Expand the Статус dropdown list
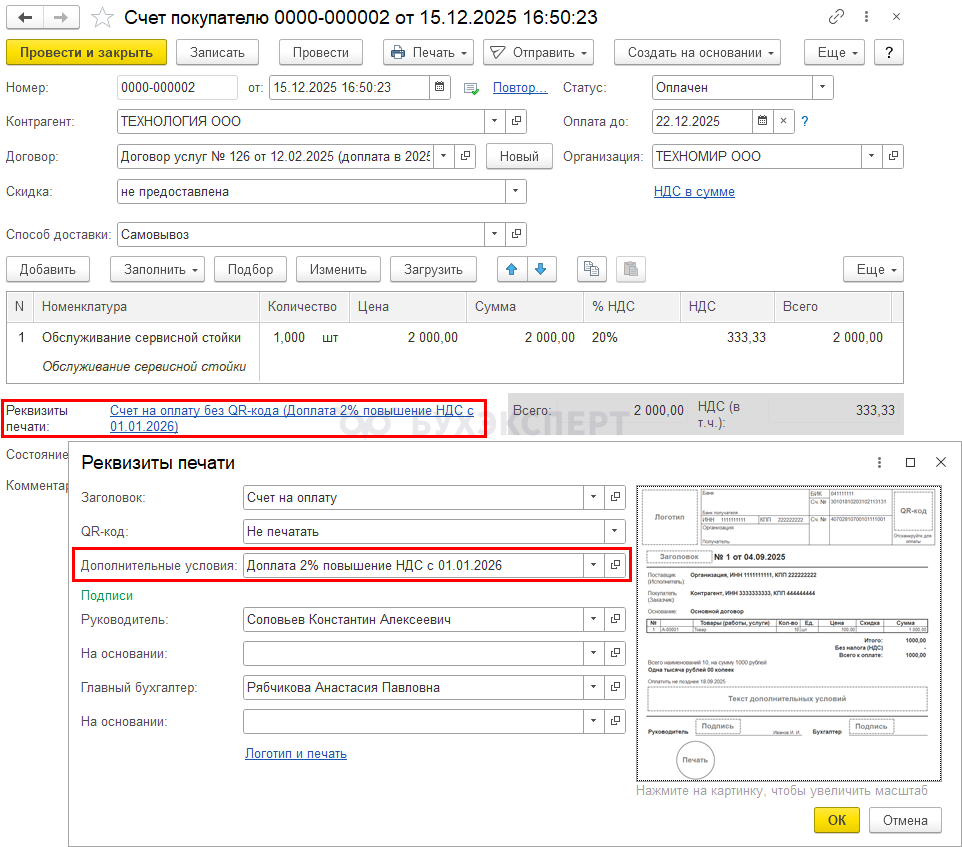Image resolution: width=962 pixels, height=847 pixels. [x=822, y=88]
